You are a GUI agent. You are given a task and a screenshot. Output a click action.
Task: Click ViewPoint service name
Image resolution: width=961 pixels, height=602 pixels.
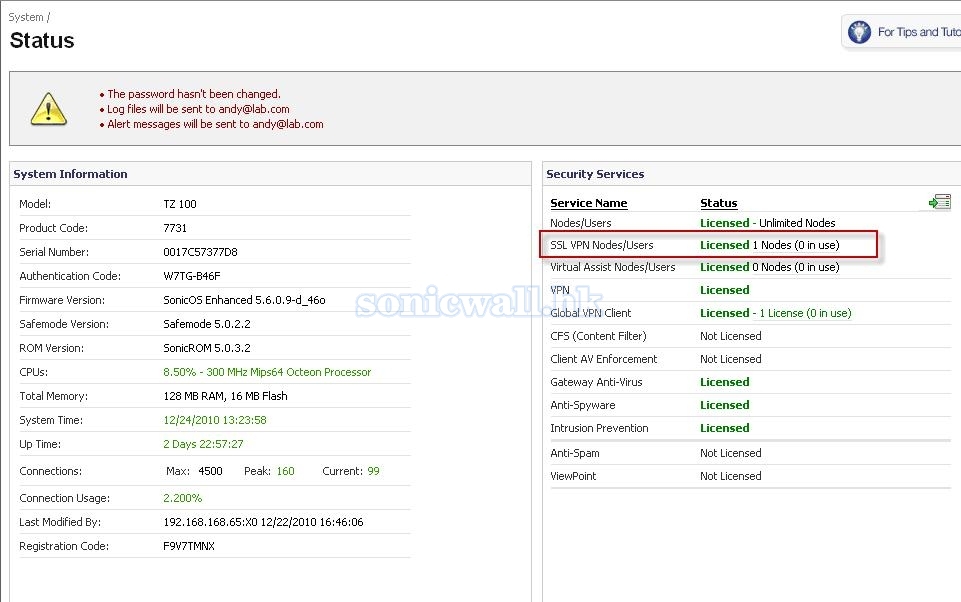(572, 476)
